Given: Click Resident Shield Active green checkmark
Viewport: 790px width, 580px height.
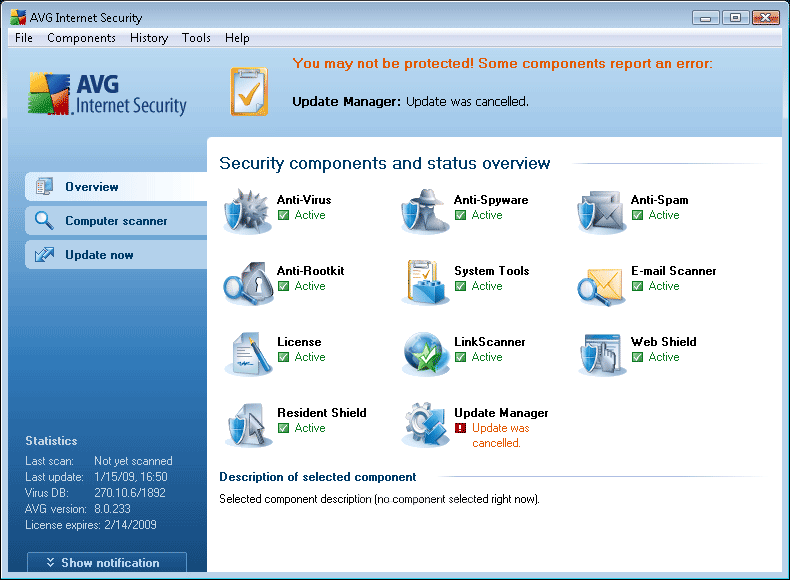Looking at the screenshot, I should pyautogui.click(x=284, y=428).
